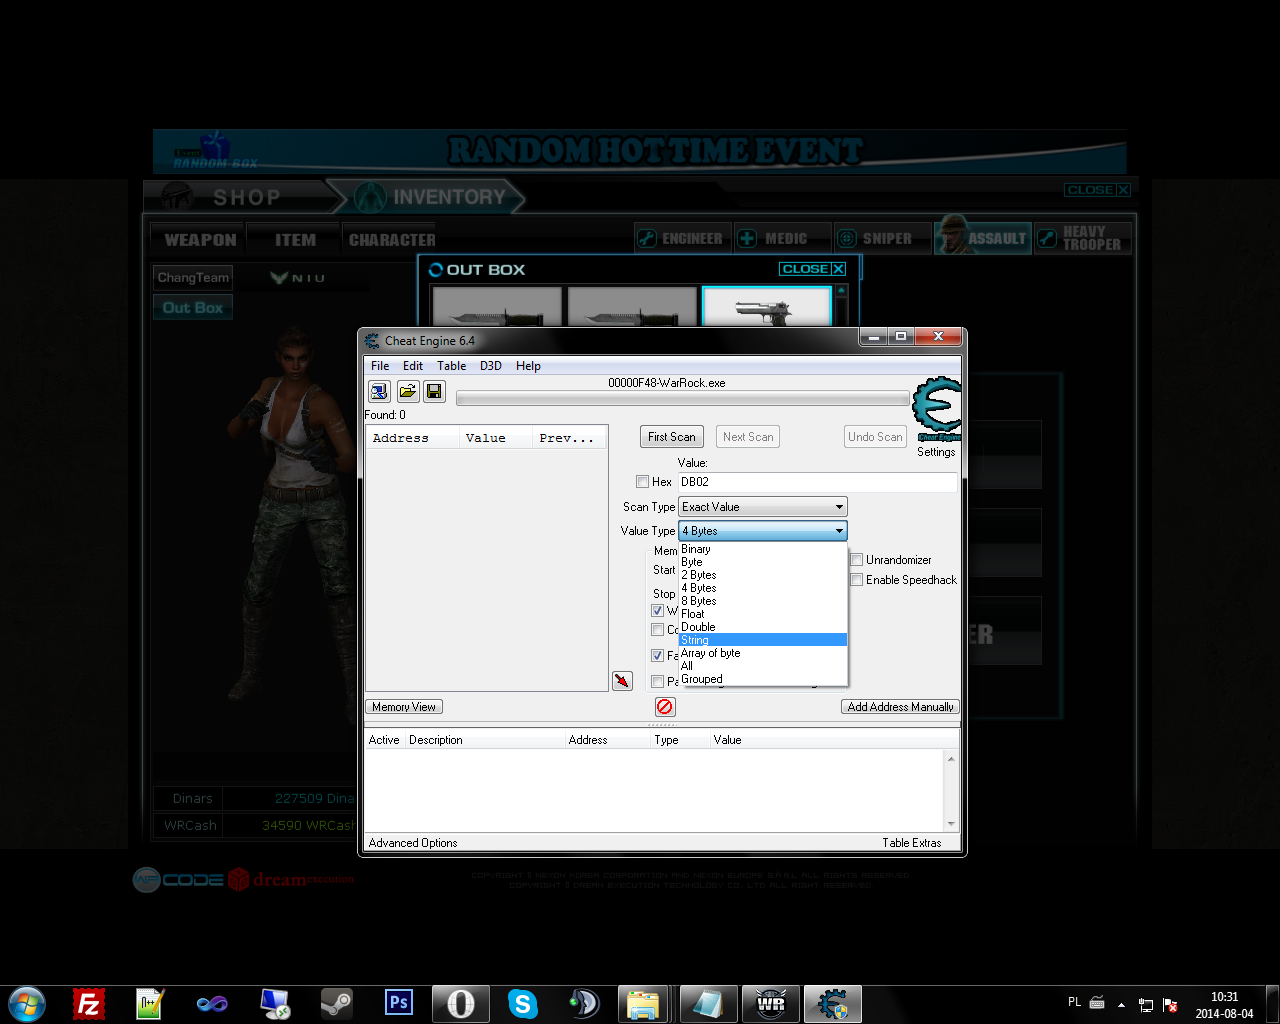1280x1024 pixels.
Task: Open FileZilla from the taskbar
Action: [x=90, y=1003]
